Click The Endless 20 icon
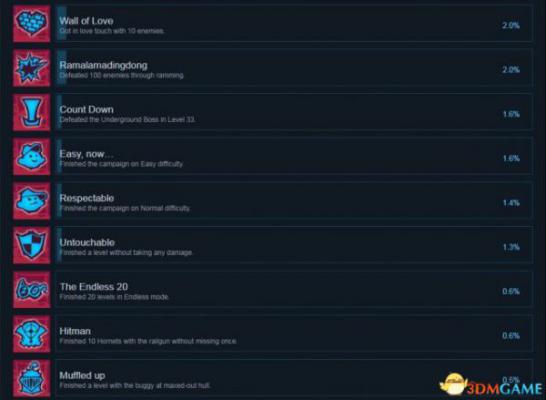 [31, 290]
